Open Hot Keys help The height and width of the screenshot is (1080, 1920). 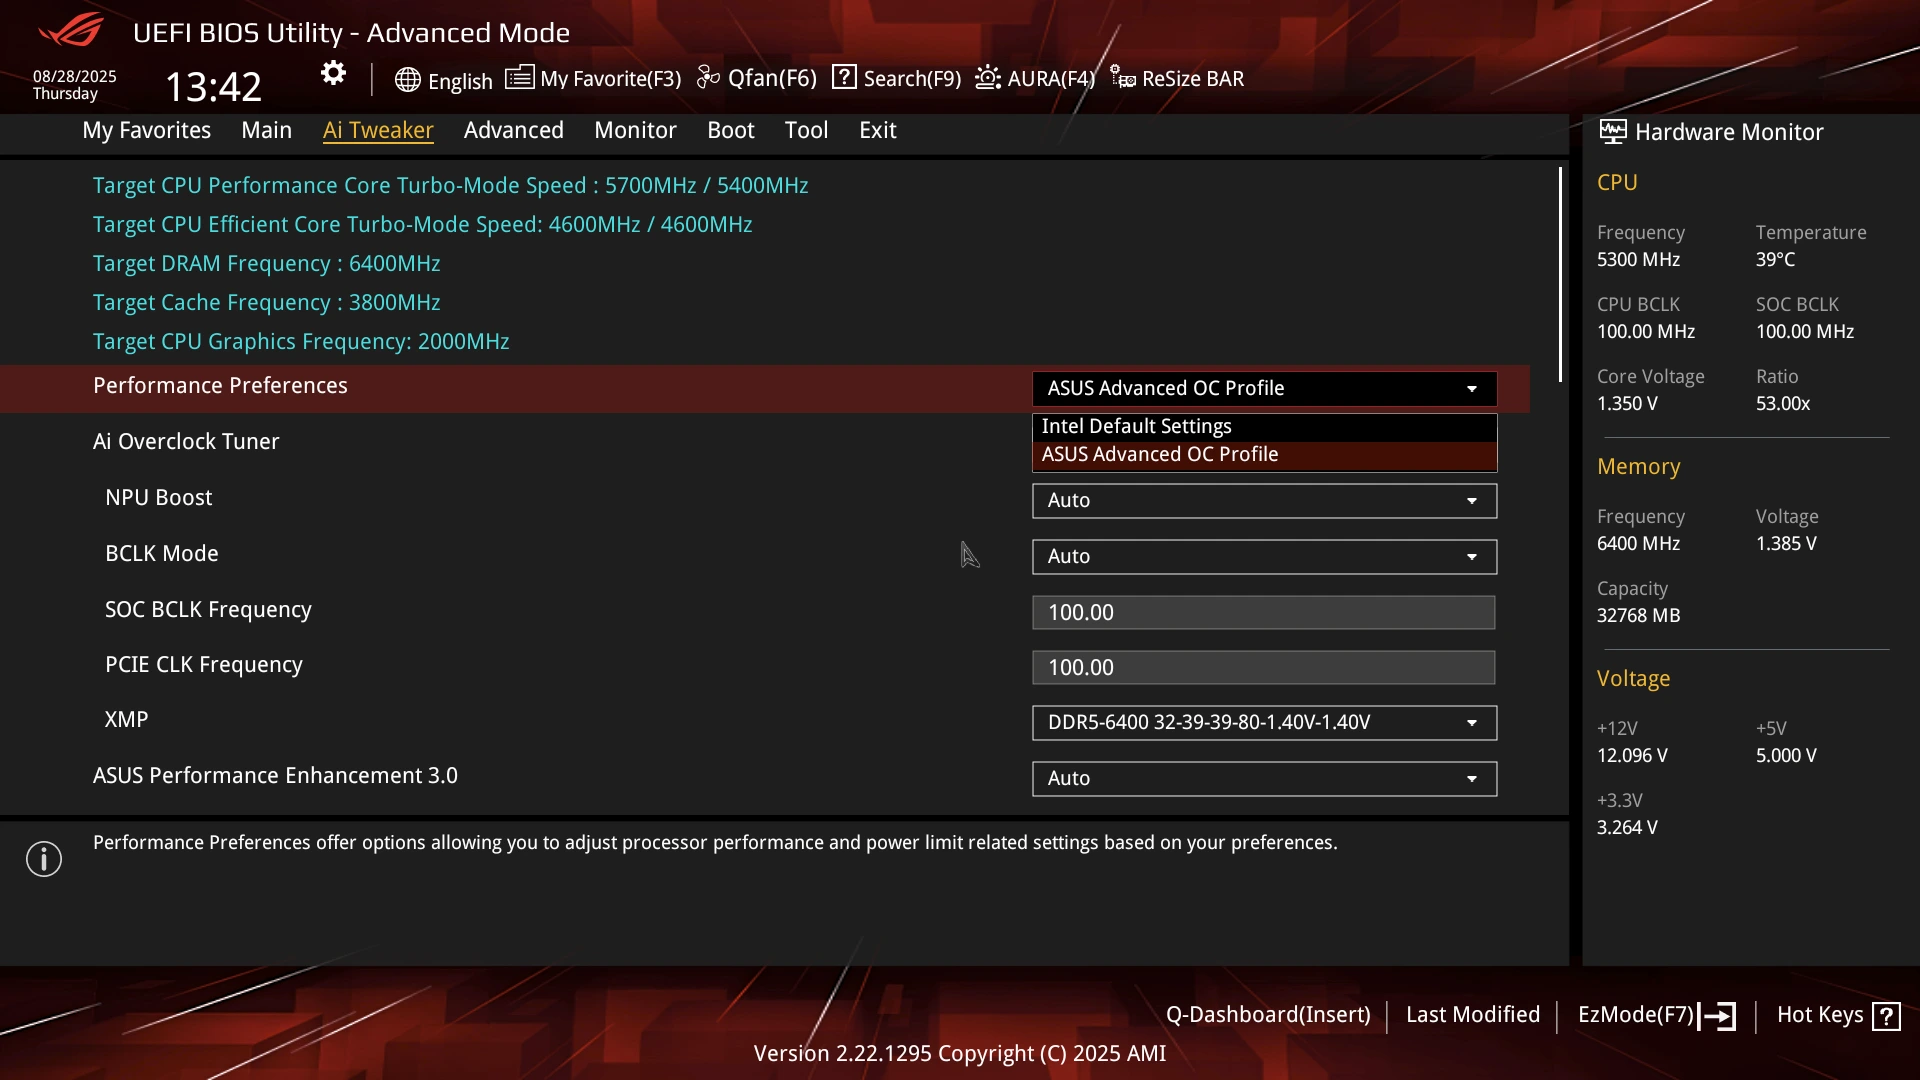1819,1015
